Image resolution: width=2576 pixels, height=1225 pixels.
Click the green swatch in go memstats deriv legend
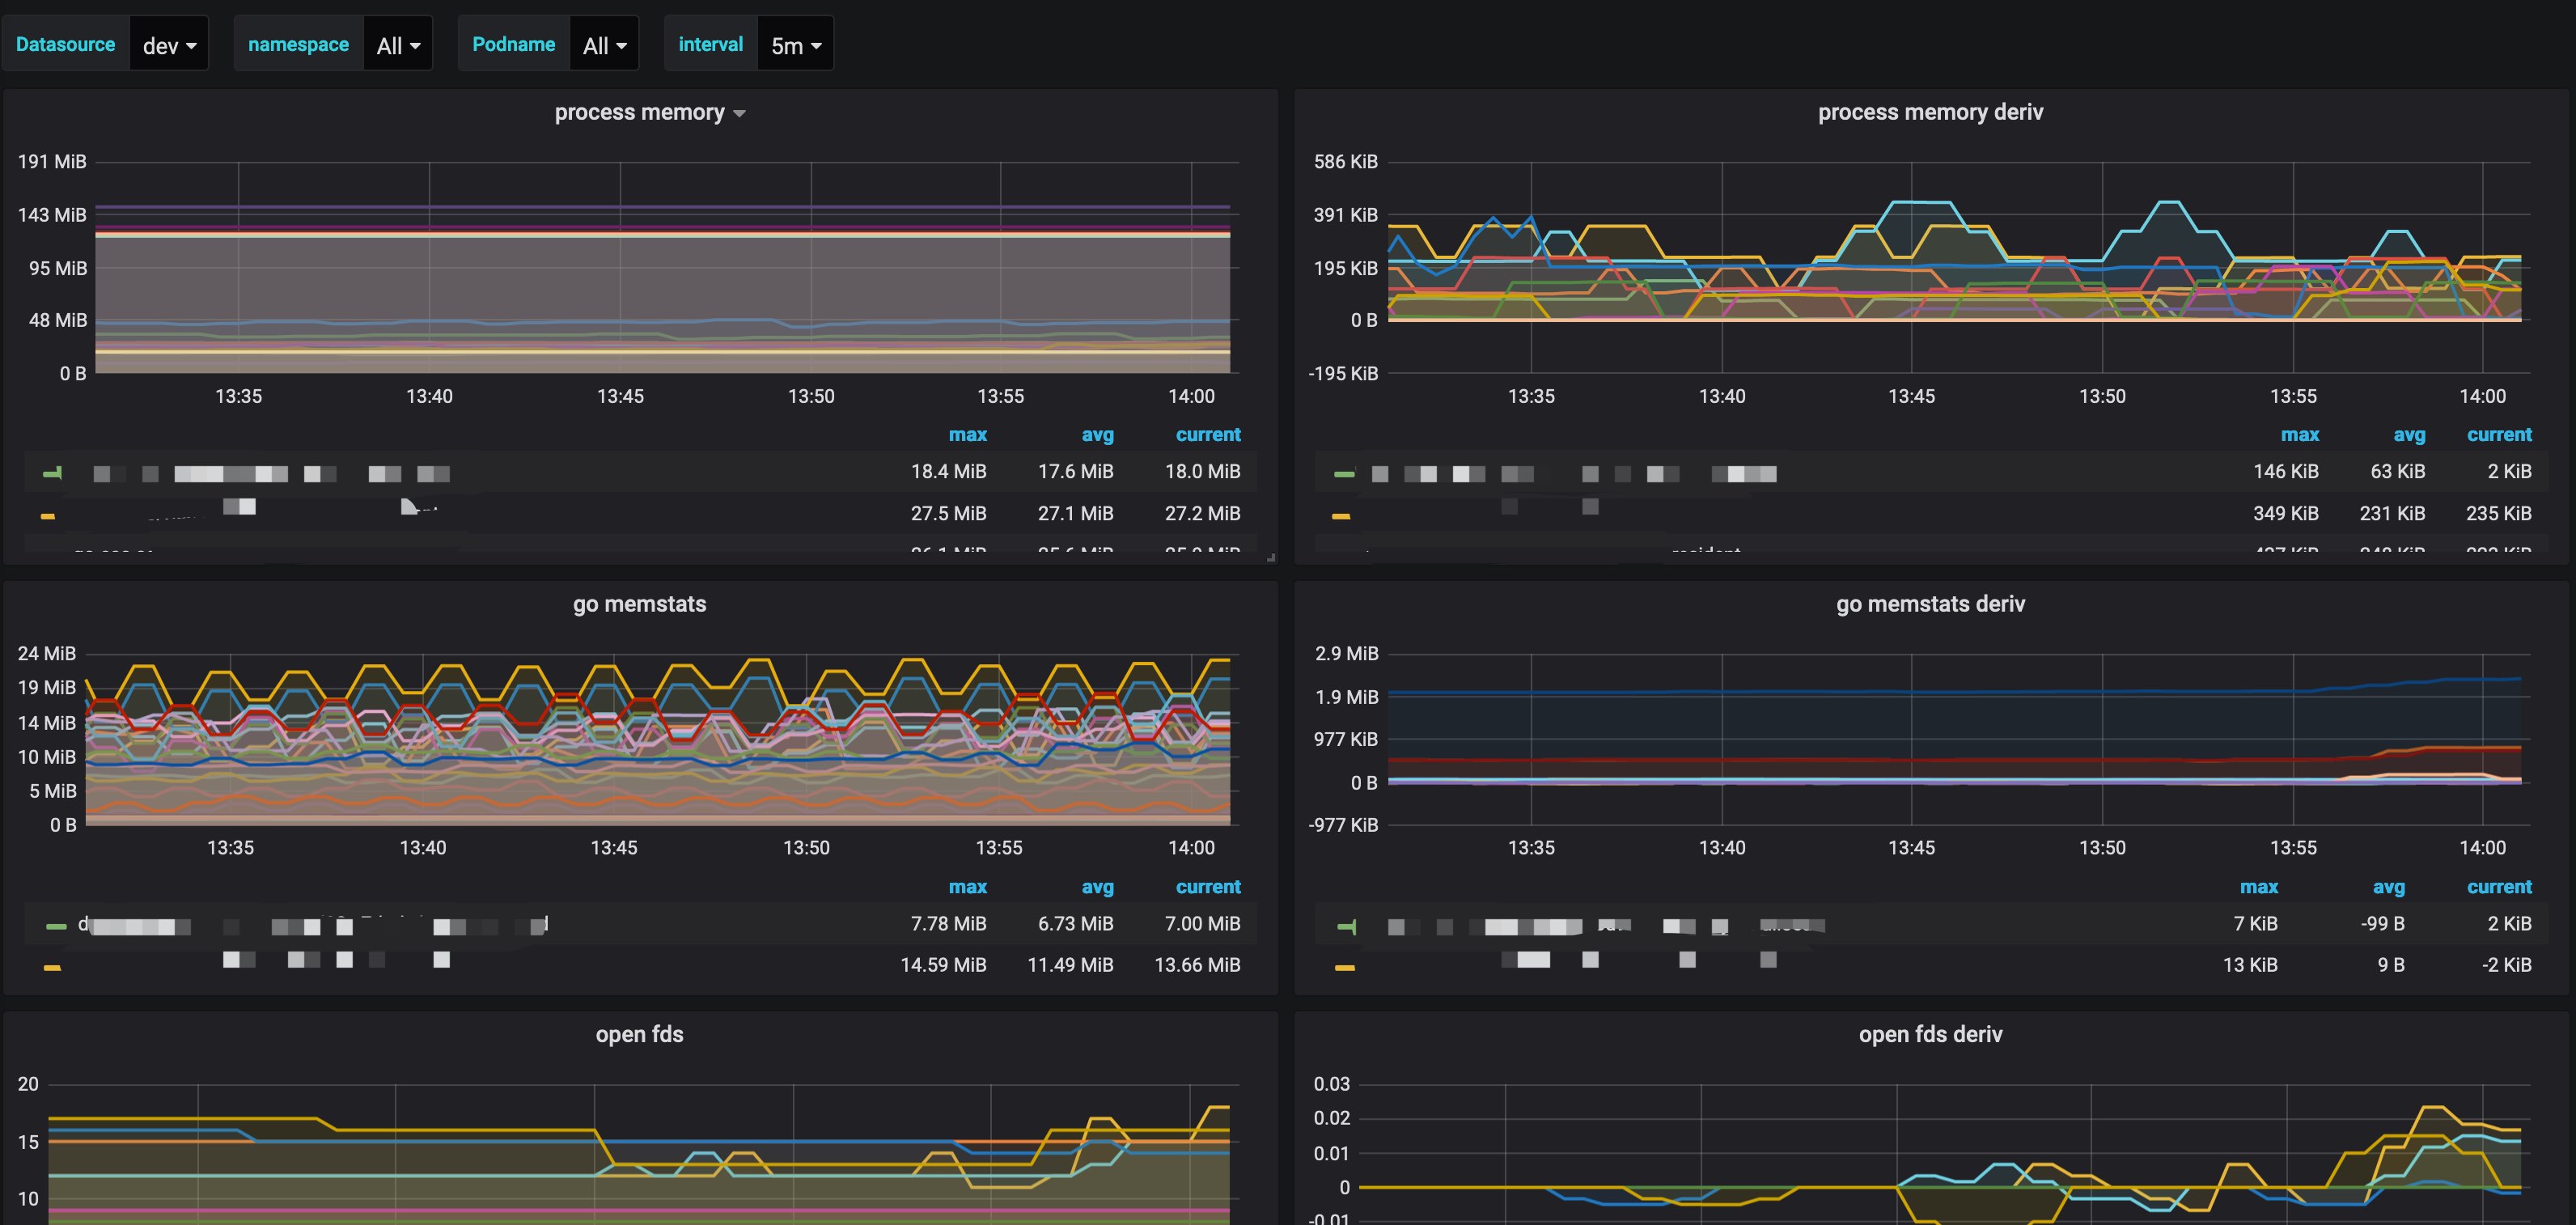pos(1346,927)
